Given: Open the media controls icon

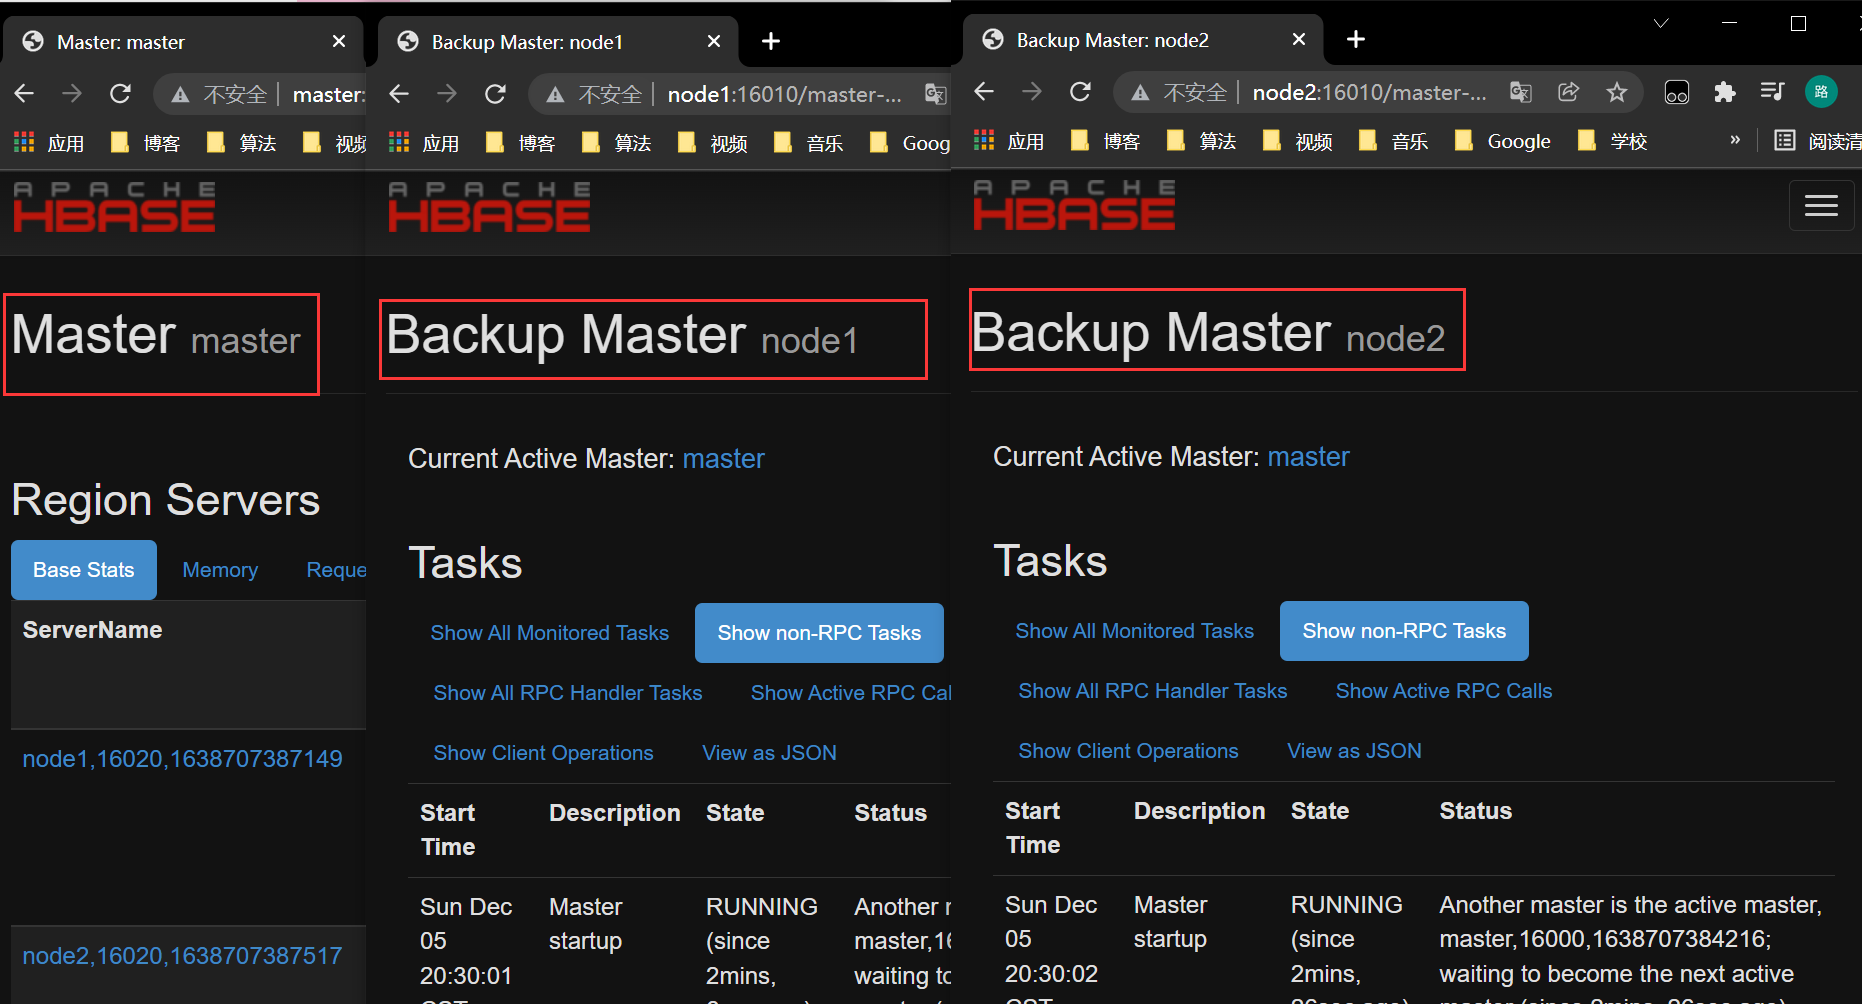Looking at the screenshot, I should click(x=1772, y=92).
